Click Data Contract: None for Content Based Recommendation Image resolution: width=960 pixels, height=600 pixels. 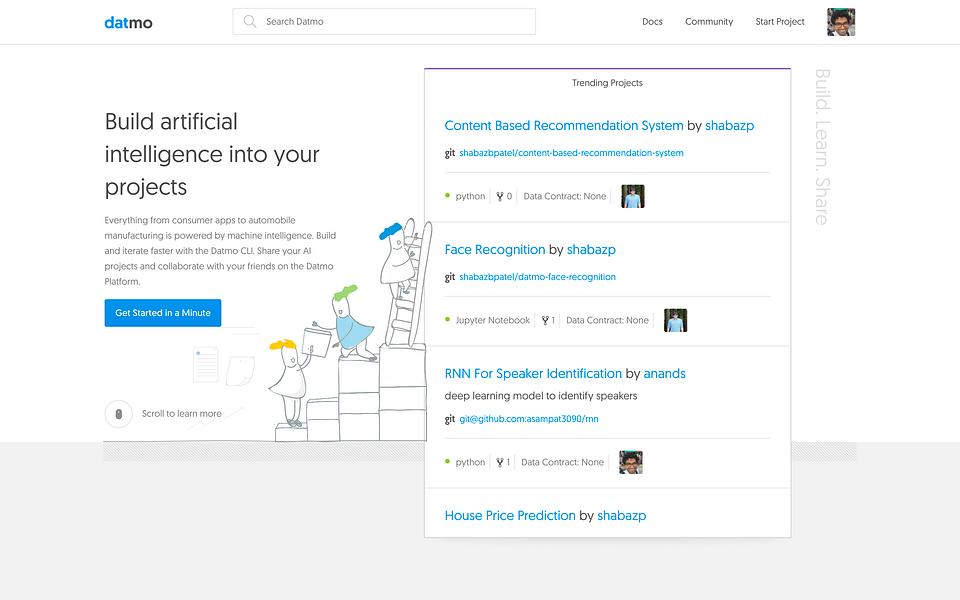pos(564,197)
